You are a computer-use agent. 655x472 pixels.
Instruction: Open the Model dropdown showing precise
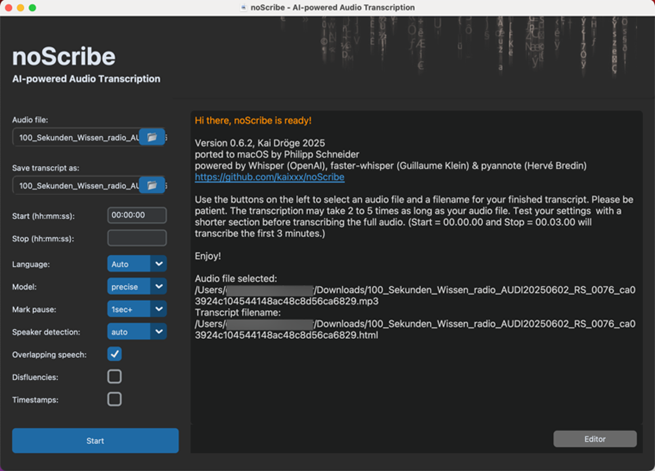pos(158,286)
